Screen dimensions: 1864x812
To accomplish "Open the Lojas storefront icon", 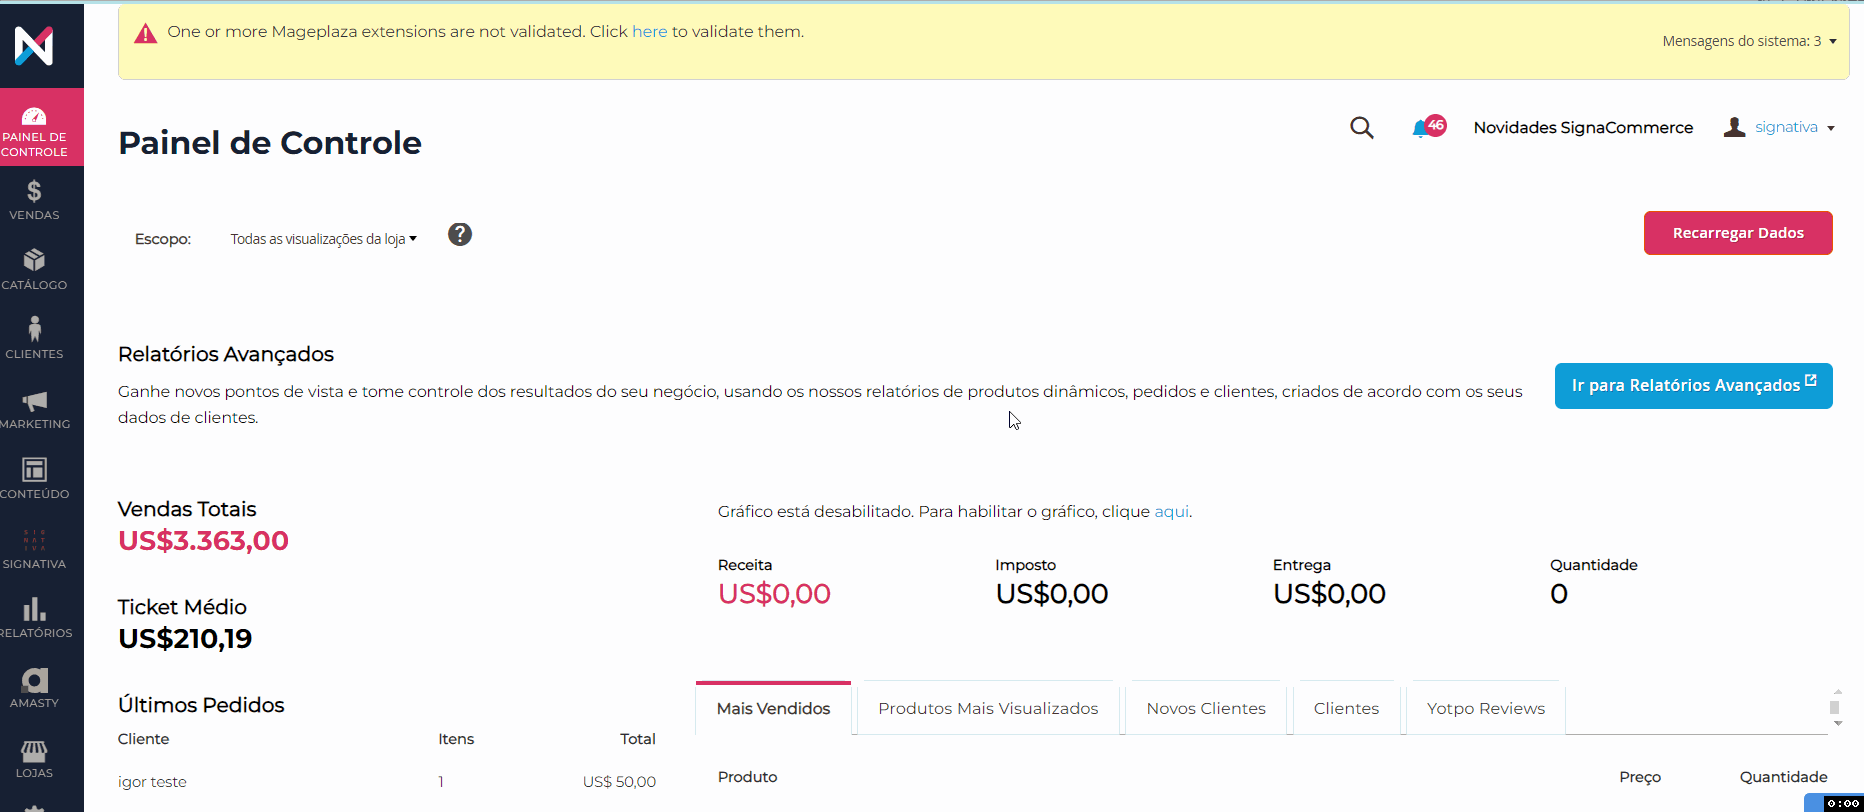I will 34,758.
